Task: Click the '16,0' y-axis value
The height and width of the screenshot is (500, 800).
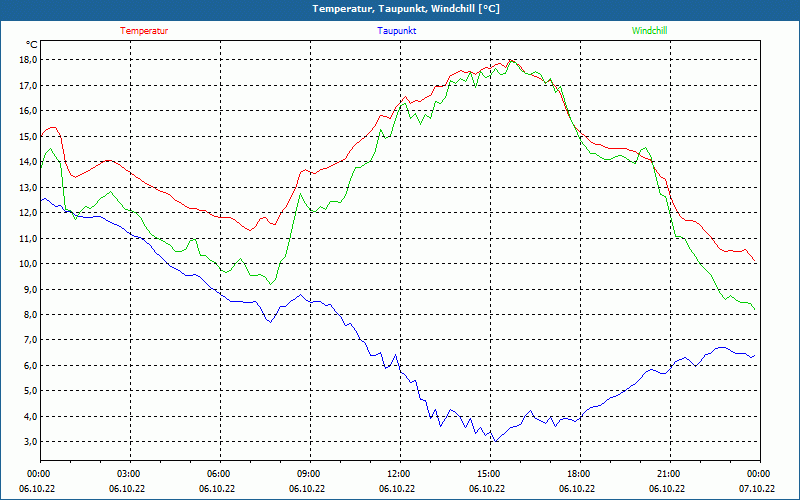Action: pyautogui.click(x=29, y=111)
